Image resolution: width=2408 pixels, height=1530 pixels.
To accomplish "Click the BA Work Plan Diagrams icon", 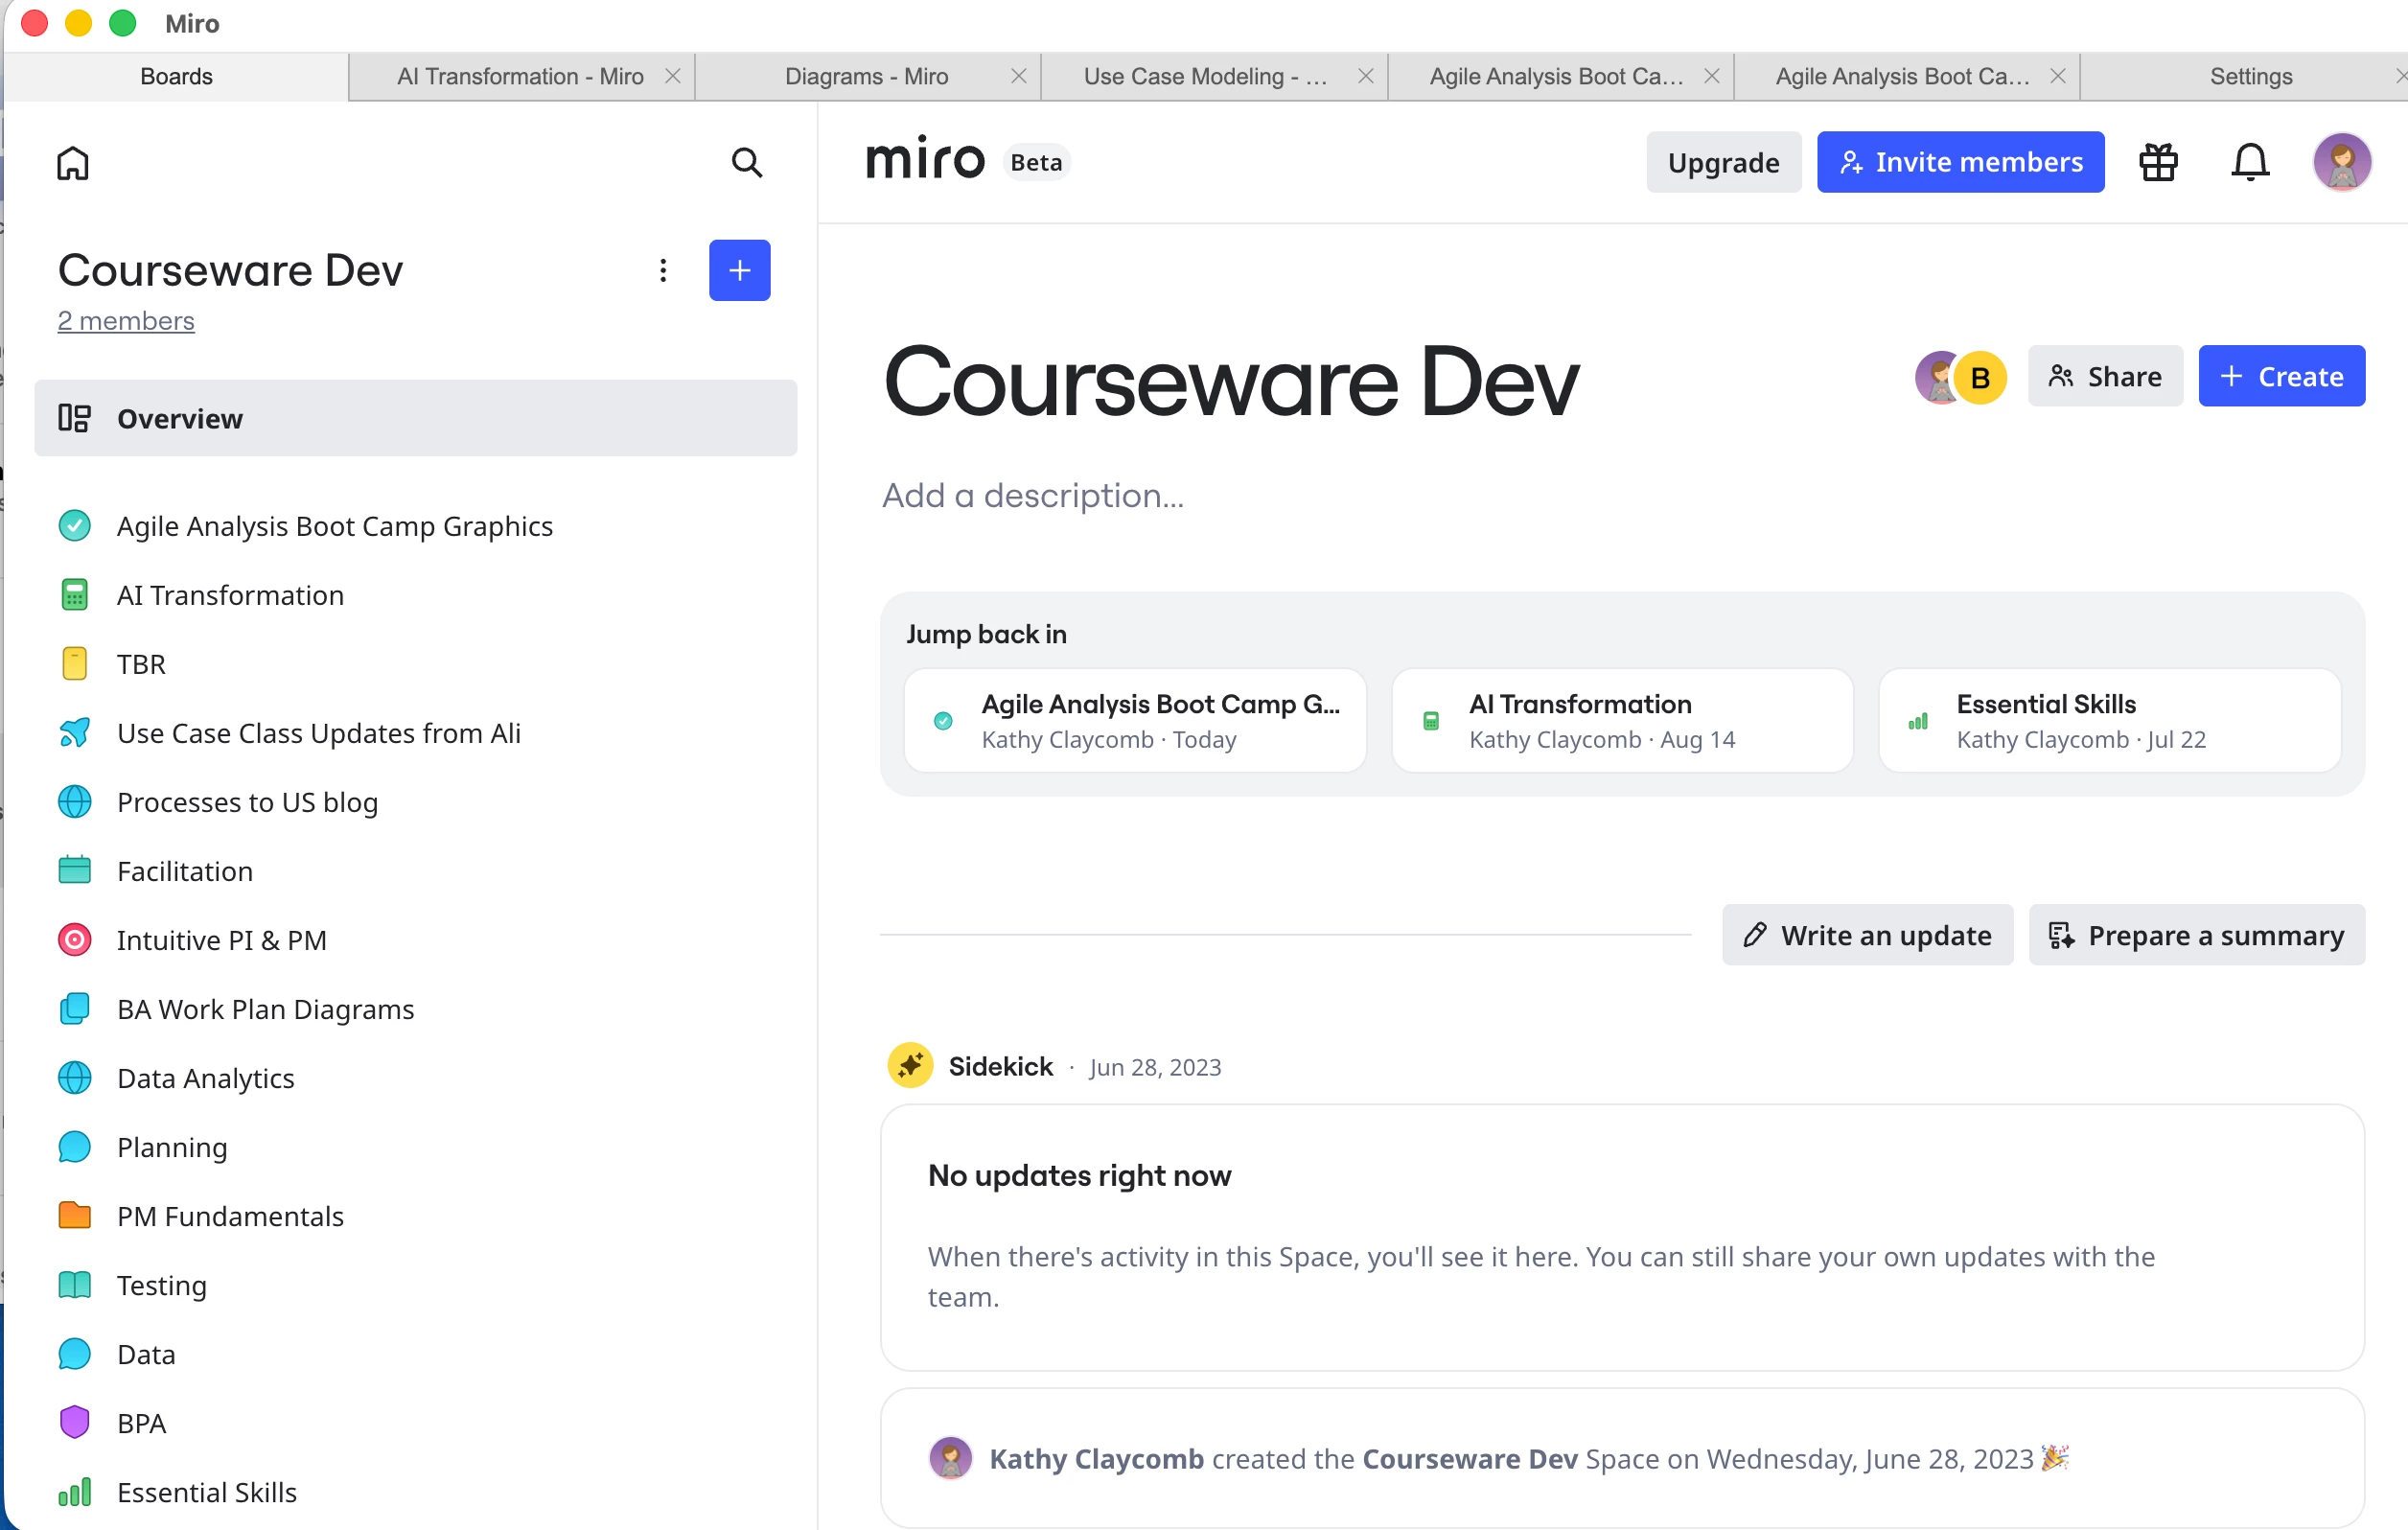I will tap(75, 1009).
